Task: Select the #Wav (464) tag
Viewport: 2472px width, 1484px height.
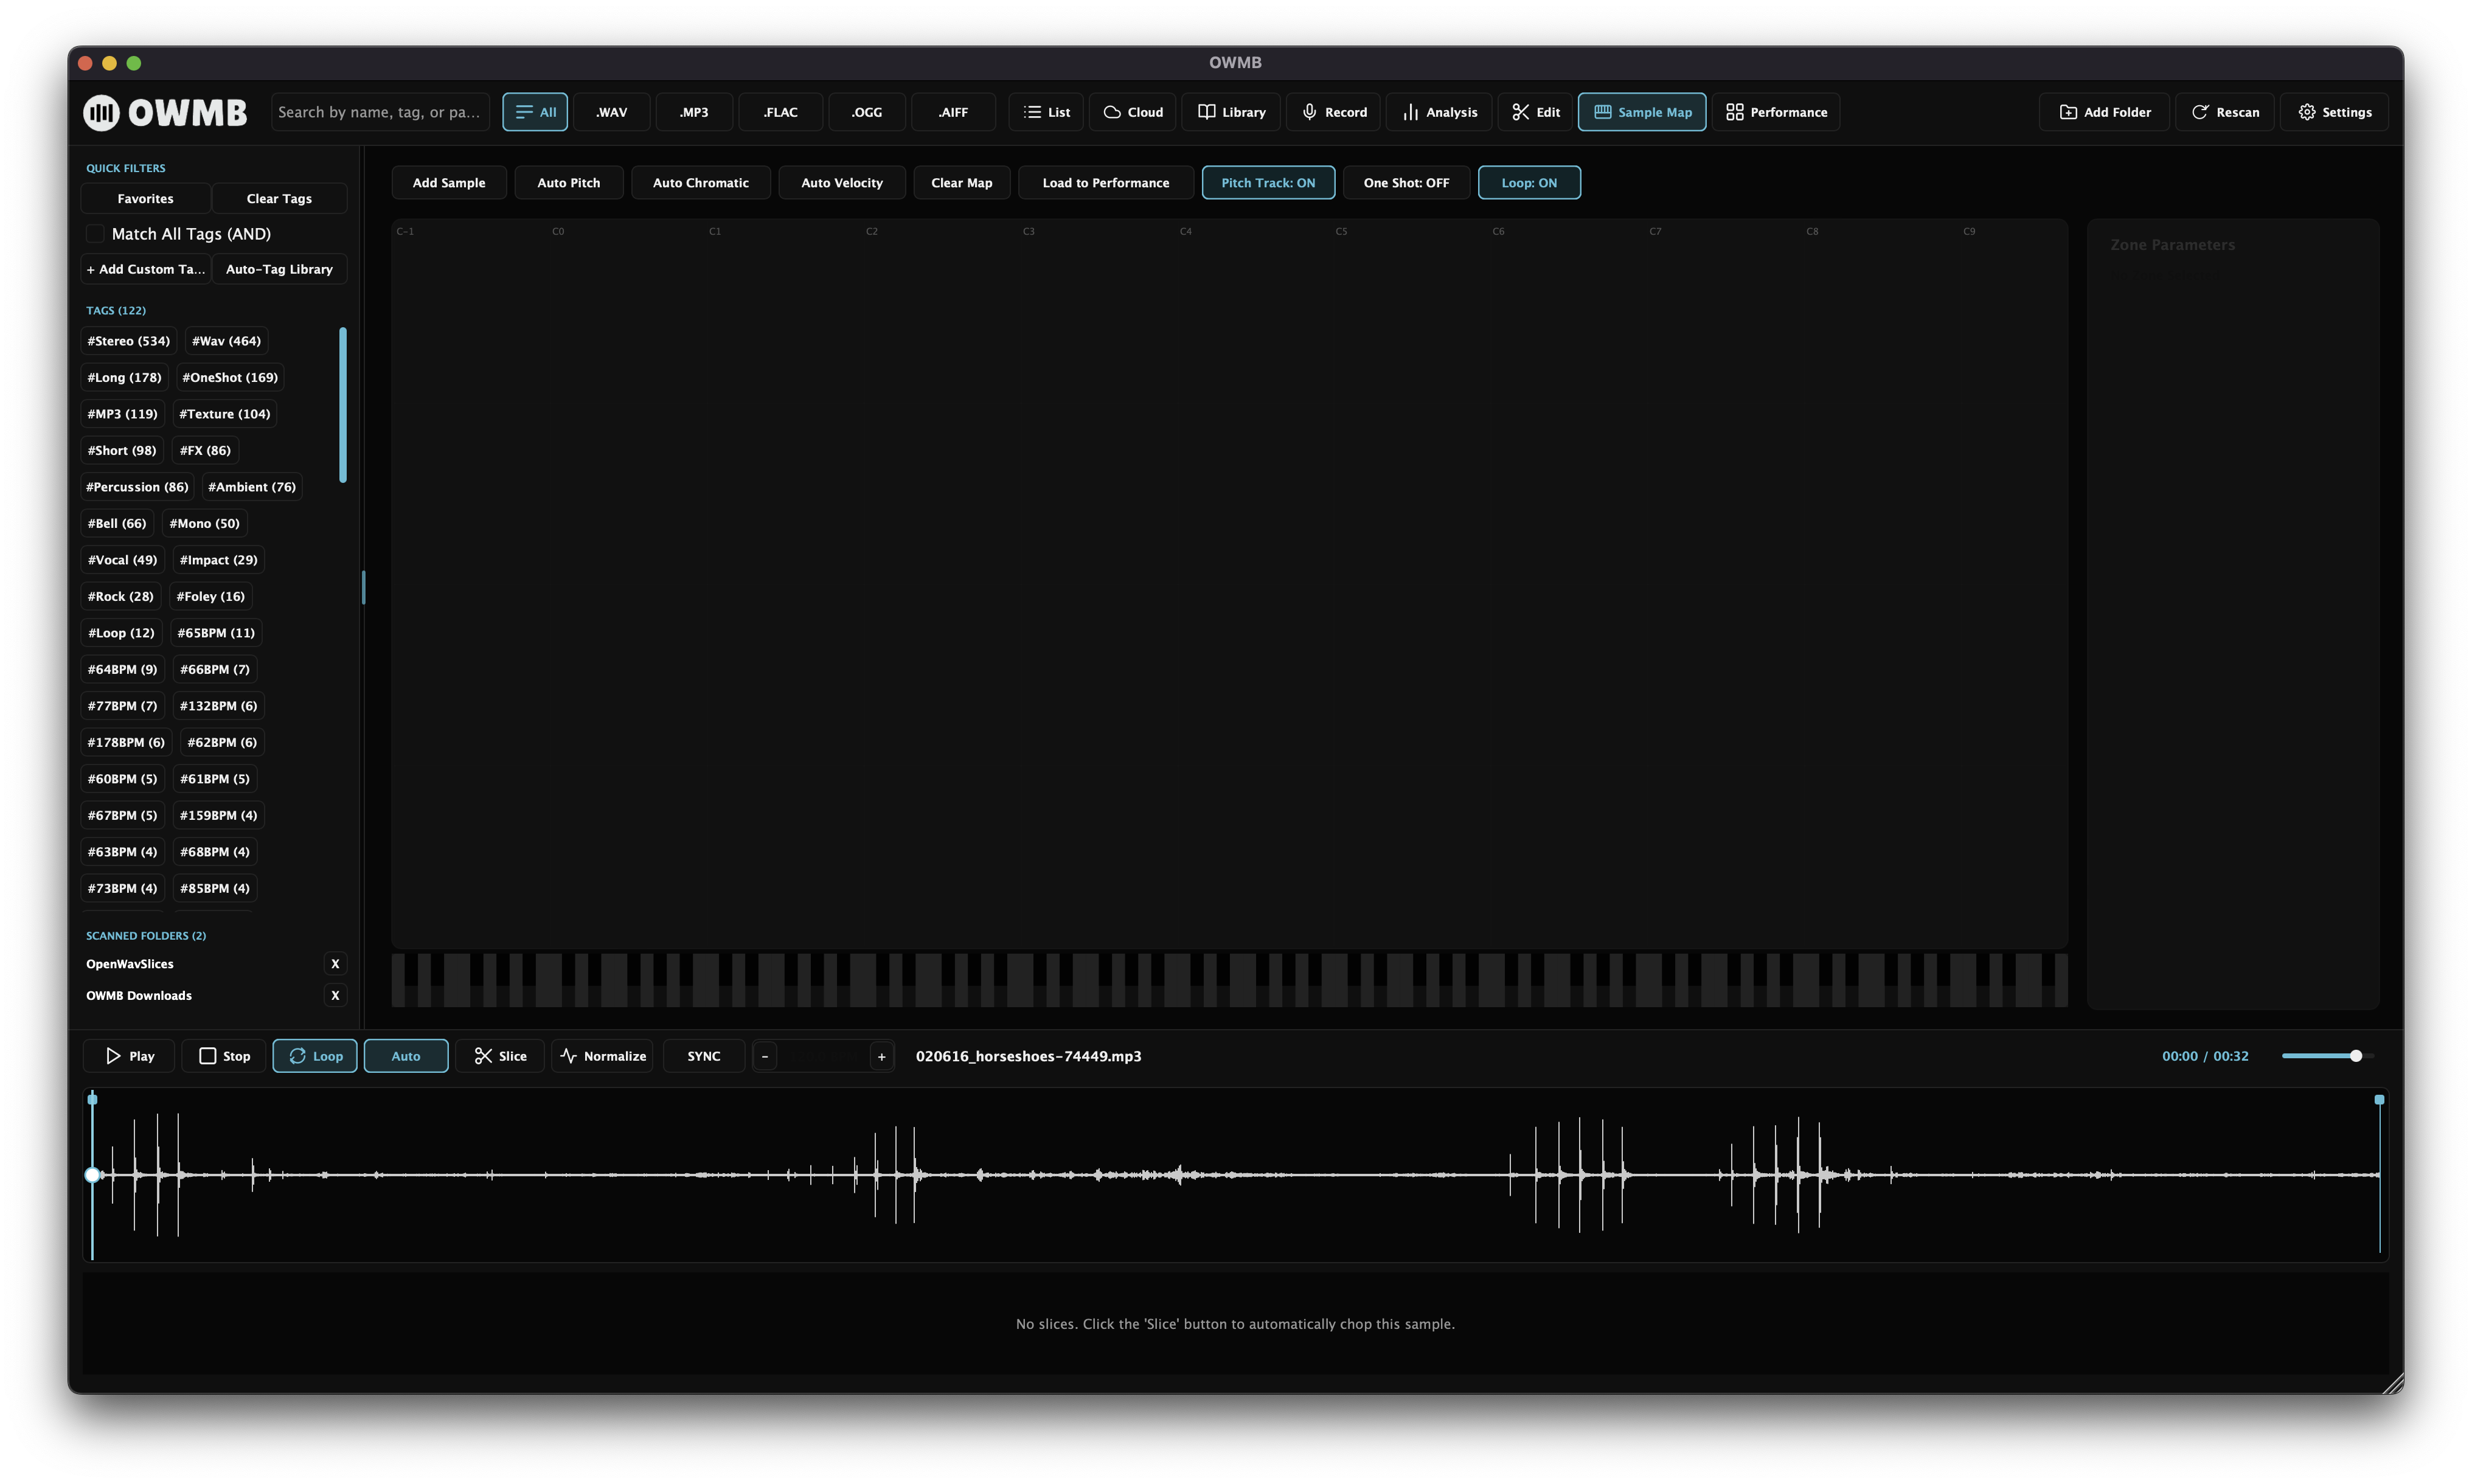Action: (226, 341)
